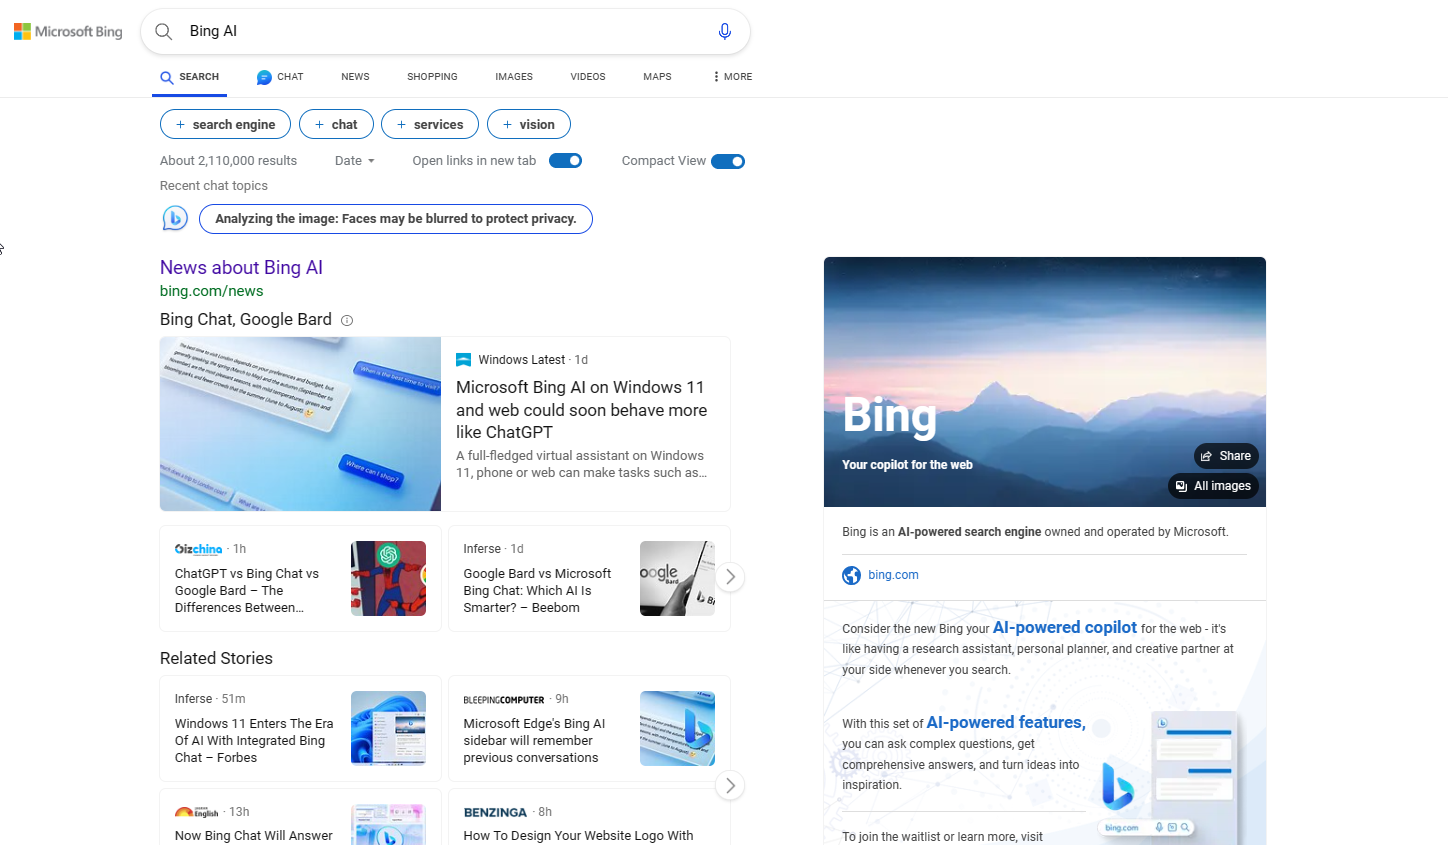
Task: Click the Windows Latest publisher icon
Action: tap(463, 359)
